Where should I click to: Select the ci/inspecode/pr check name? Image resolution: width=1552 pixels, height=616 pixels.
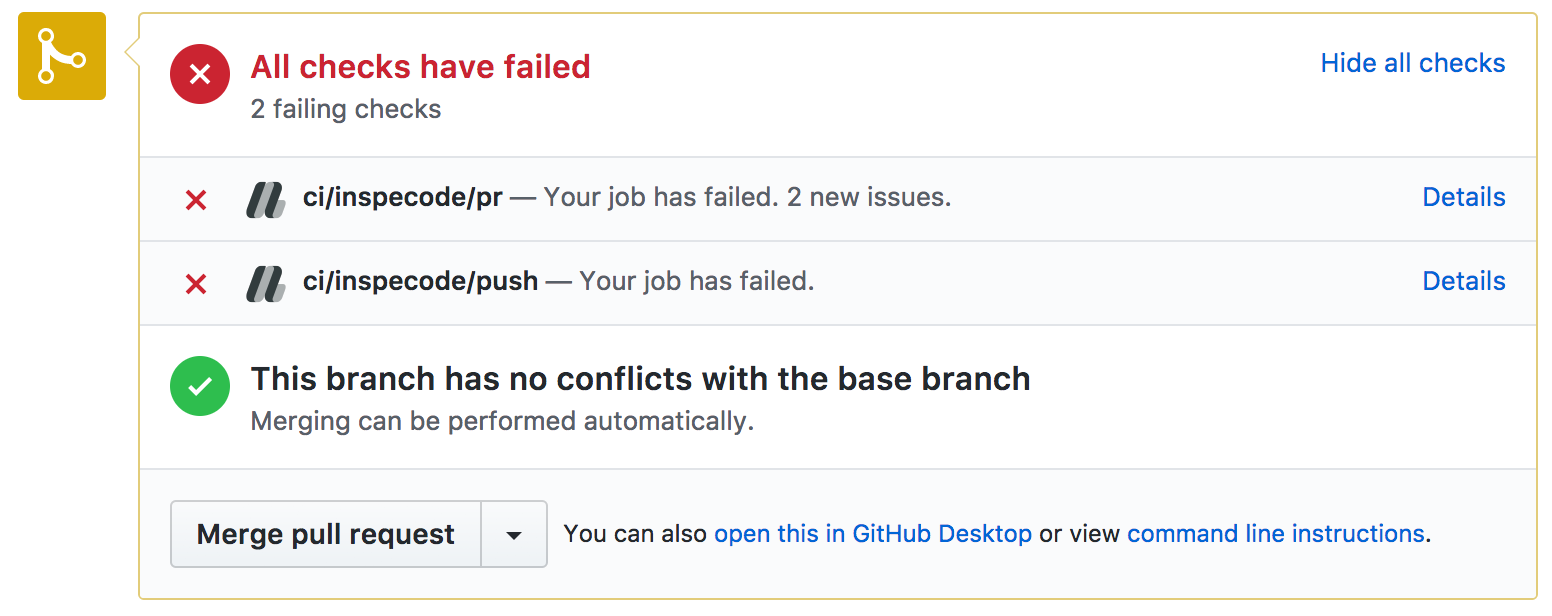click(402, 198)
